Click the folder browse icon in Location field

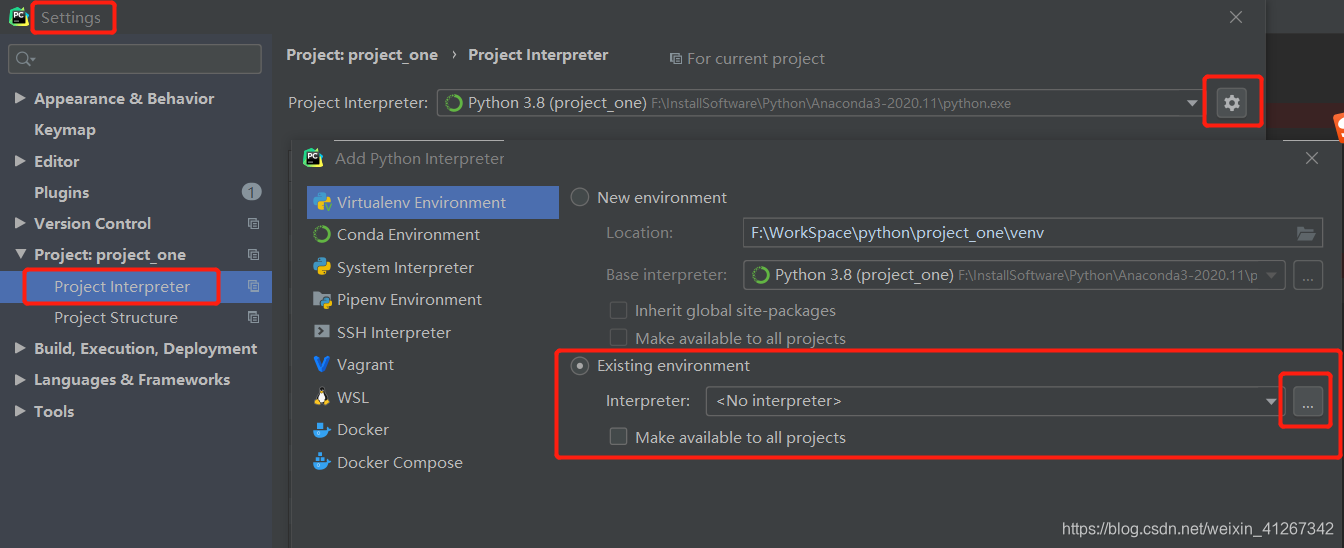point(1306,233)
